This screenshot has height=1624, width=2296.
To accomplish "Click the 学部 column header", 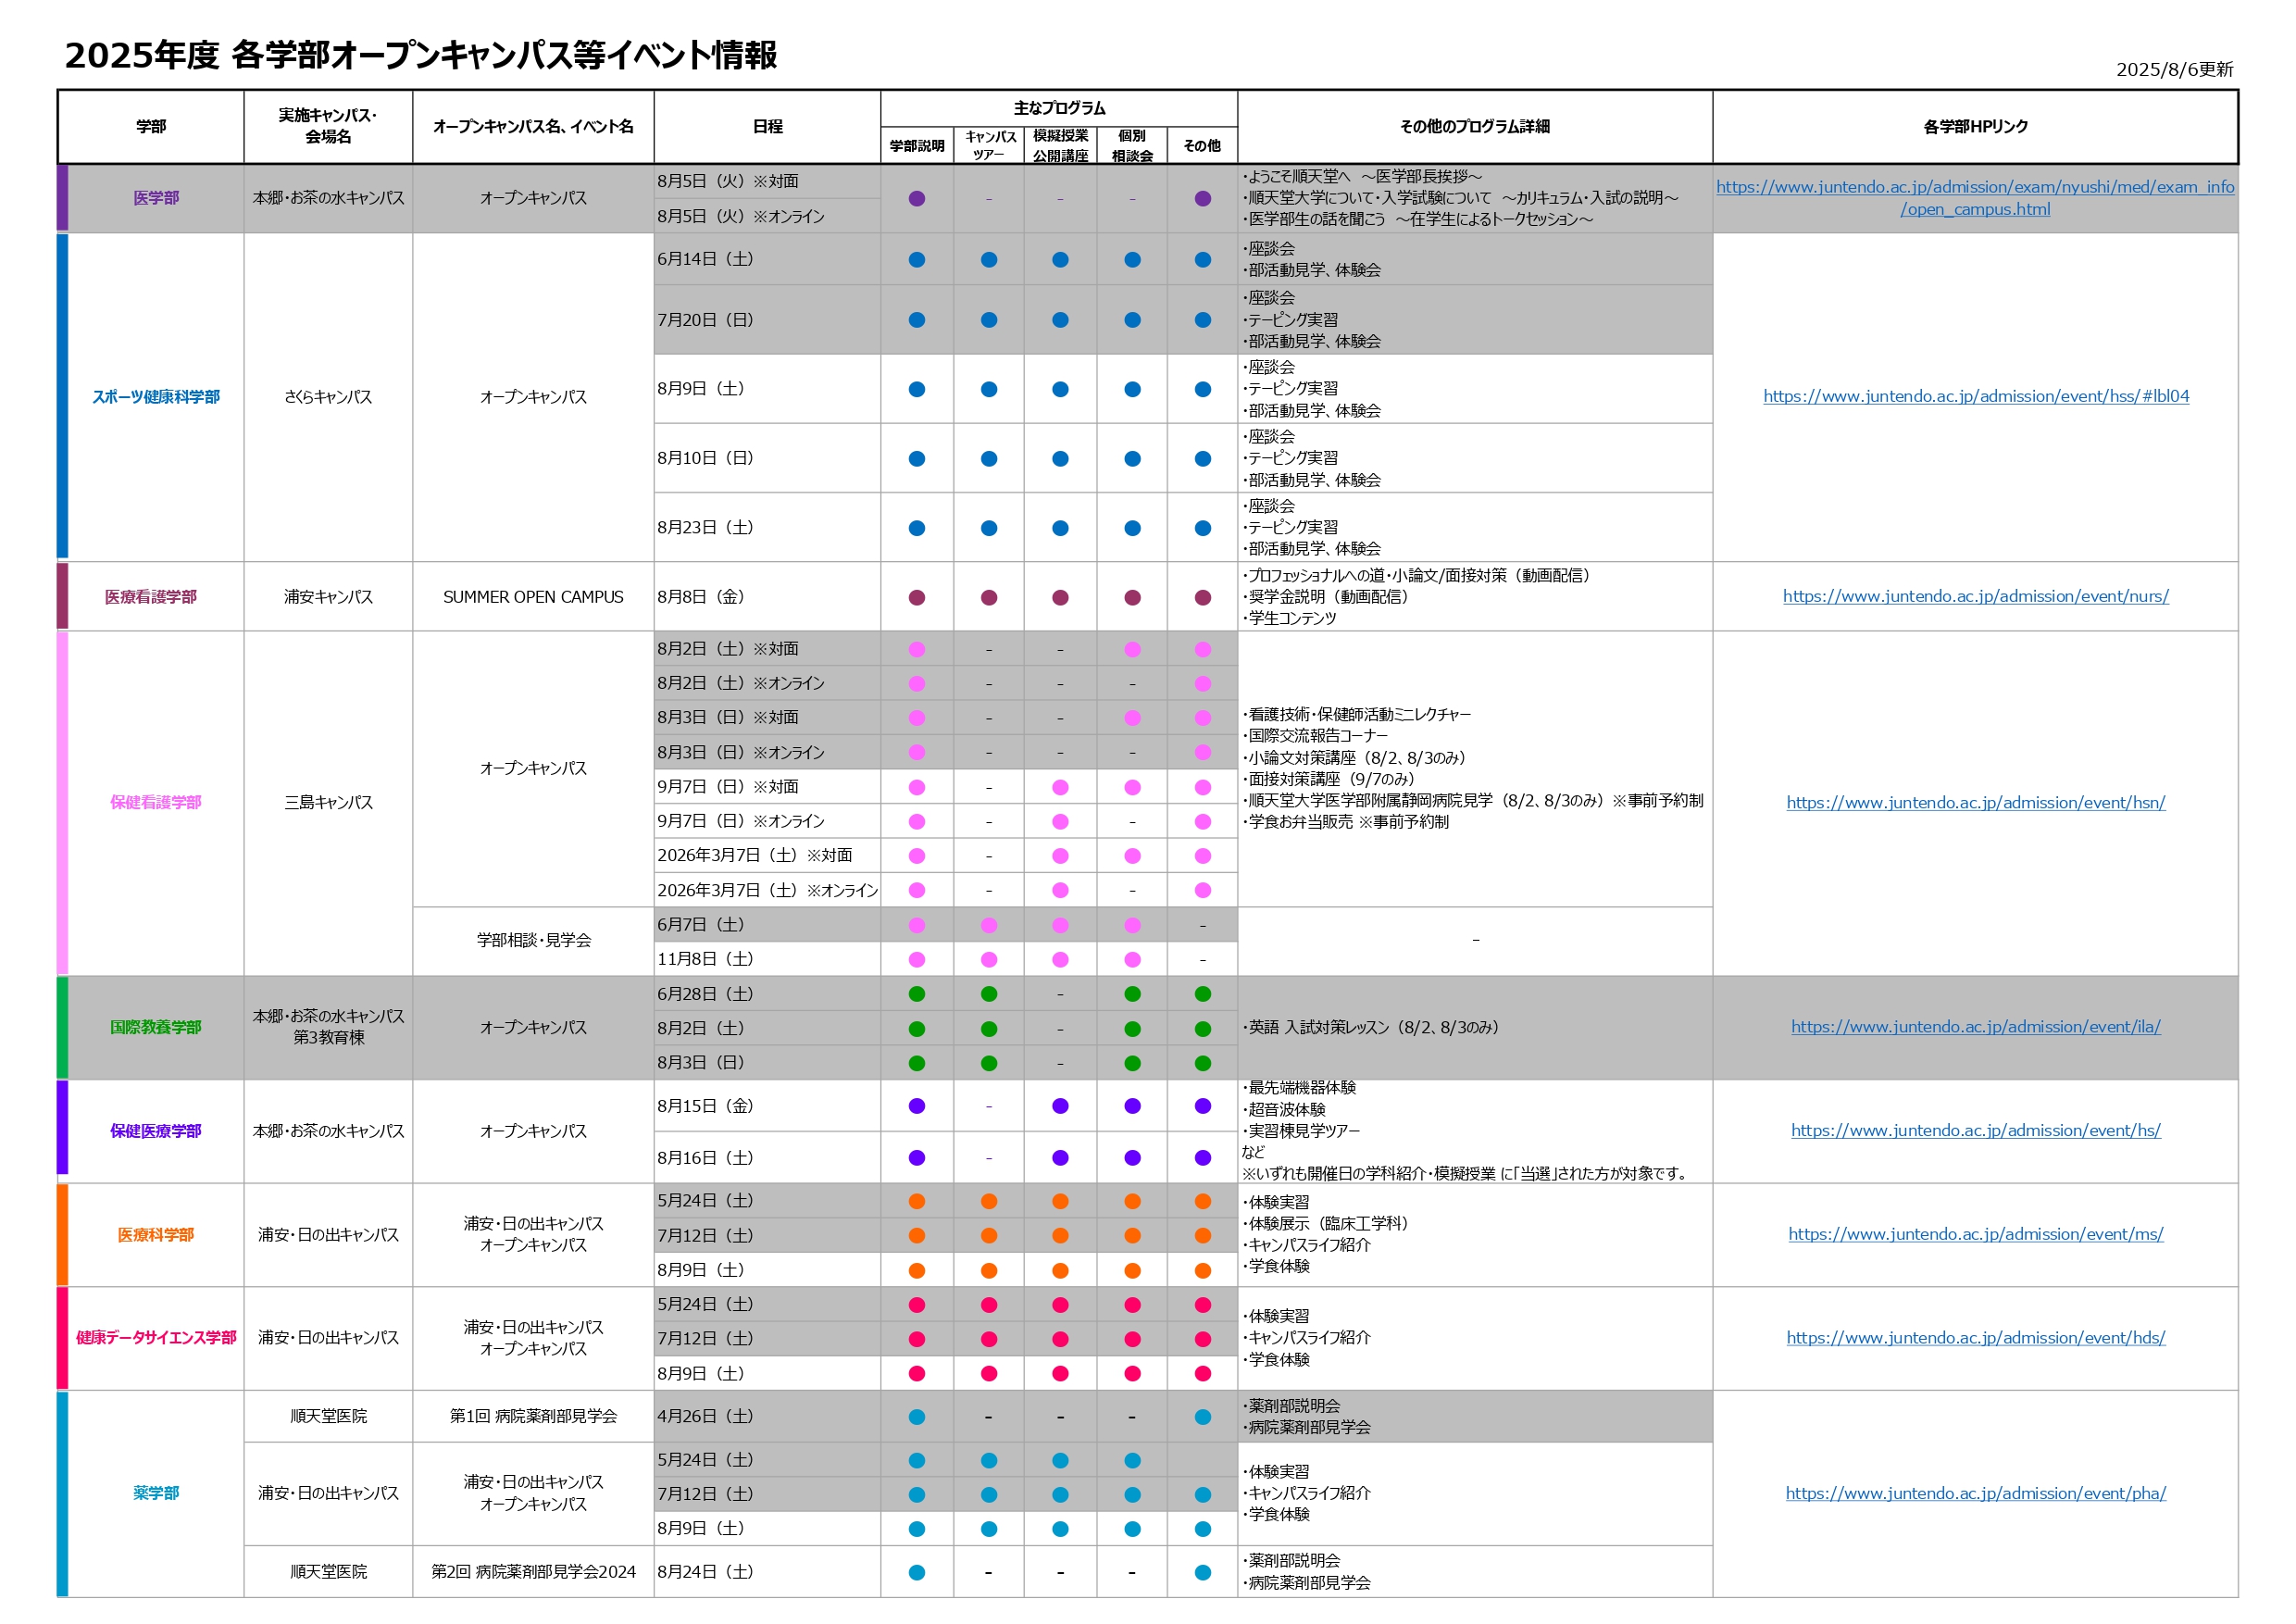I will tap(151, 126).
